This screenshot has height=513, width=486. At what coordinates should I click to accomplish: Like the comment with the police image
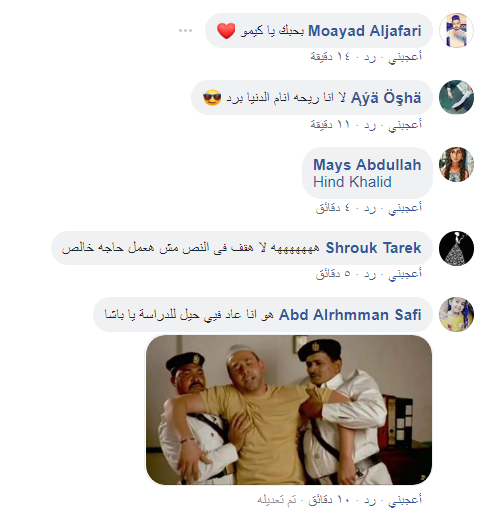[405, 499]
